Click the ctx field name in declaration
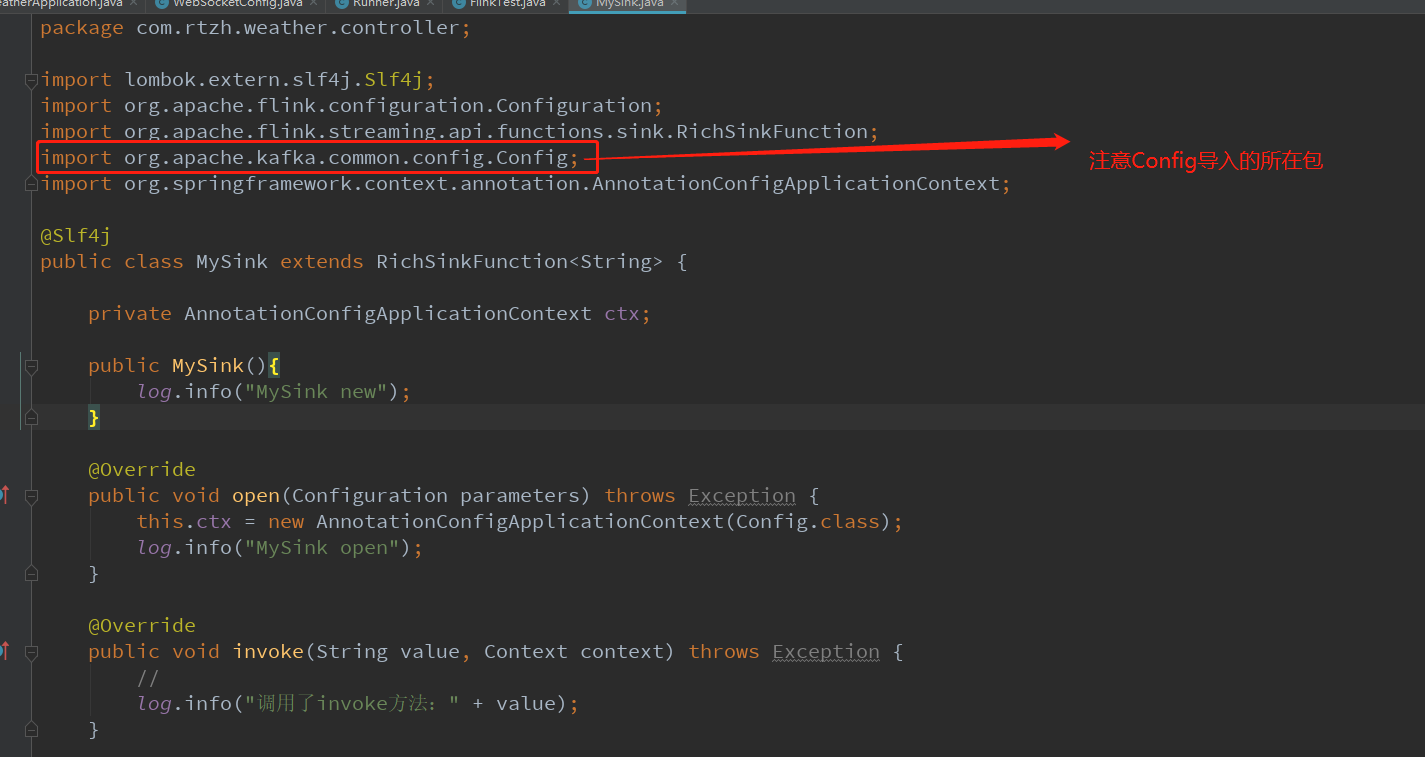 click(622, 314)
